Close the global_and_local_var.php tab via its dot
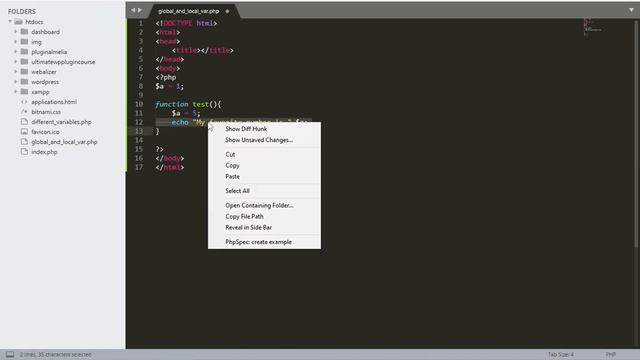This screenshot has height=360, width=640. coord(227,11)
